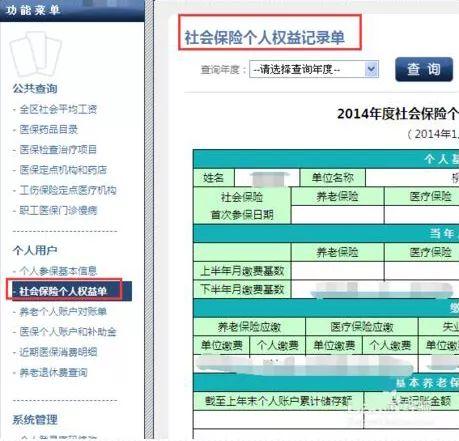
Task: Open 医保药品目录 menu item
Action: click(48, 129)
